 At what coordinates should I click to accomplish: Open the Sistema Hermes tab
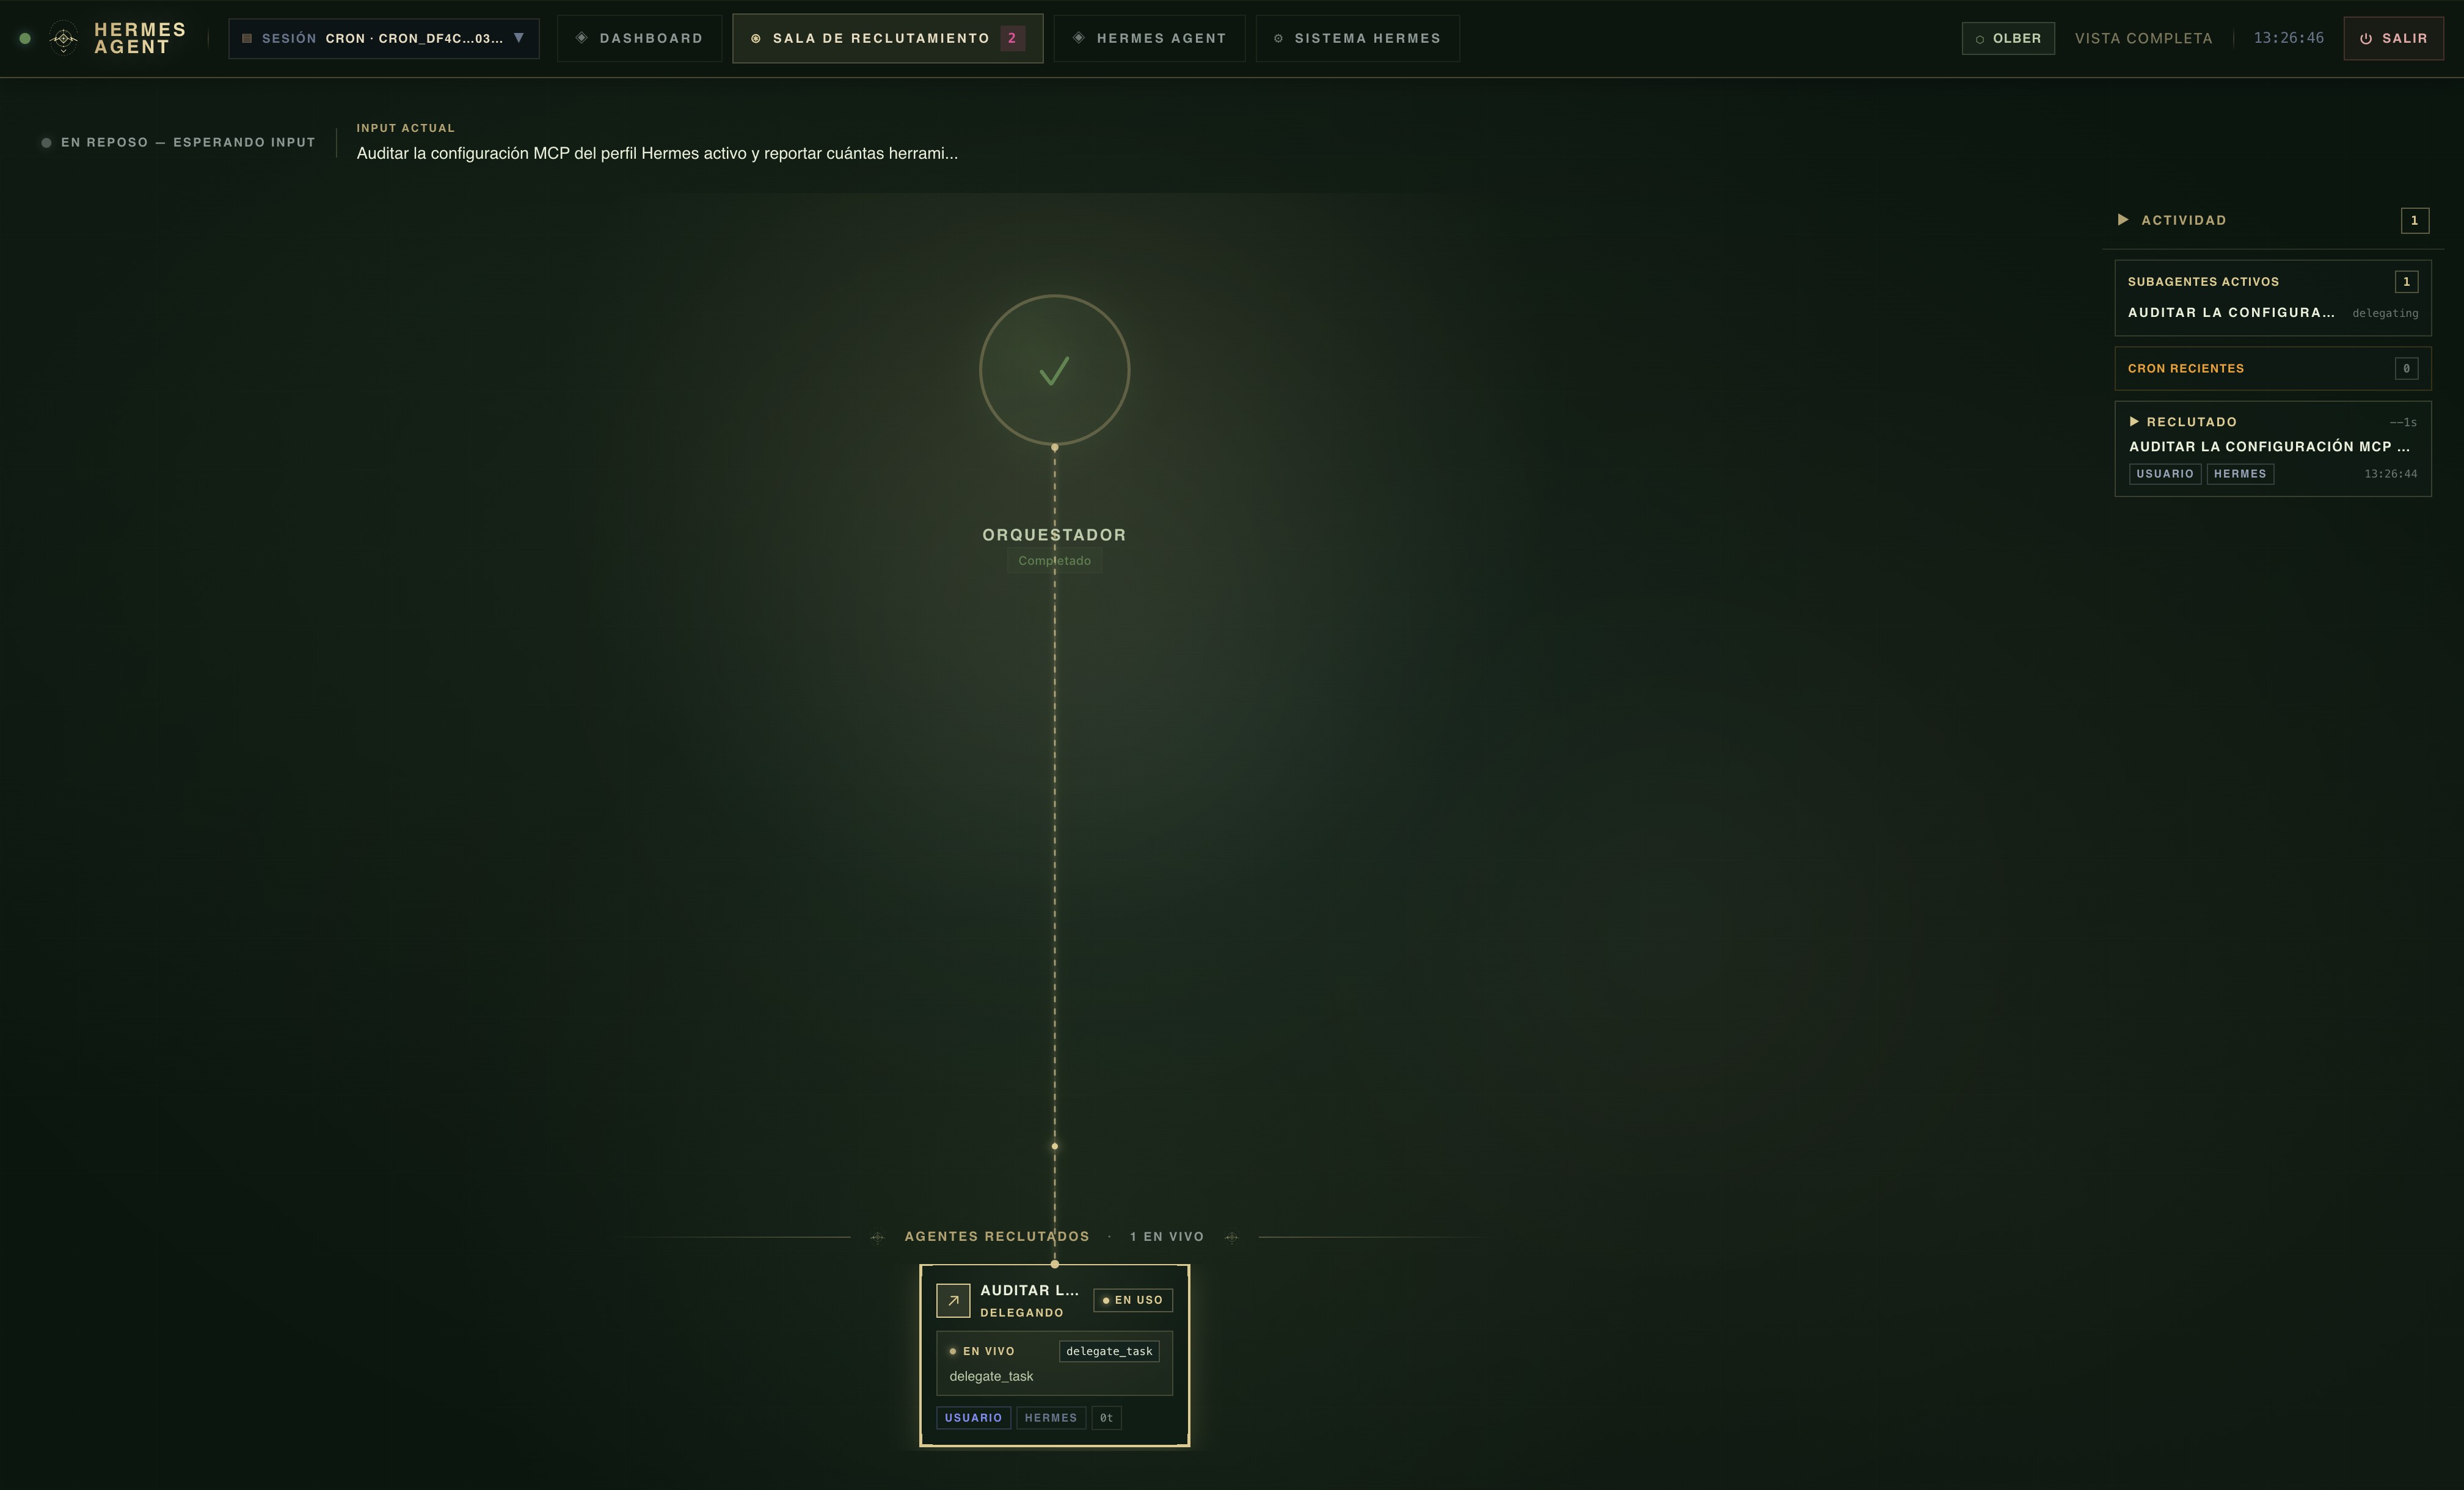(x=1357, y=39)
